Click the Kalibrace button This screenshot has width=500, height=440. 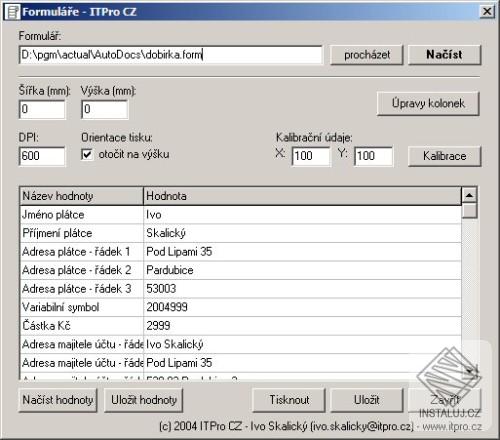tap(445, 156)
